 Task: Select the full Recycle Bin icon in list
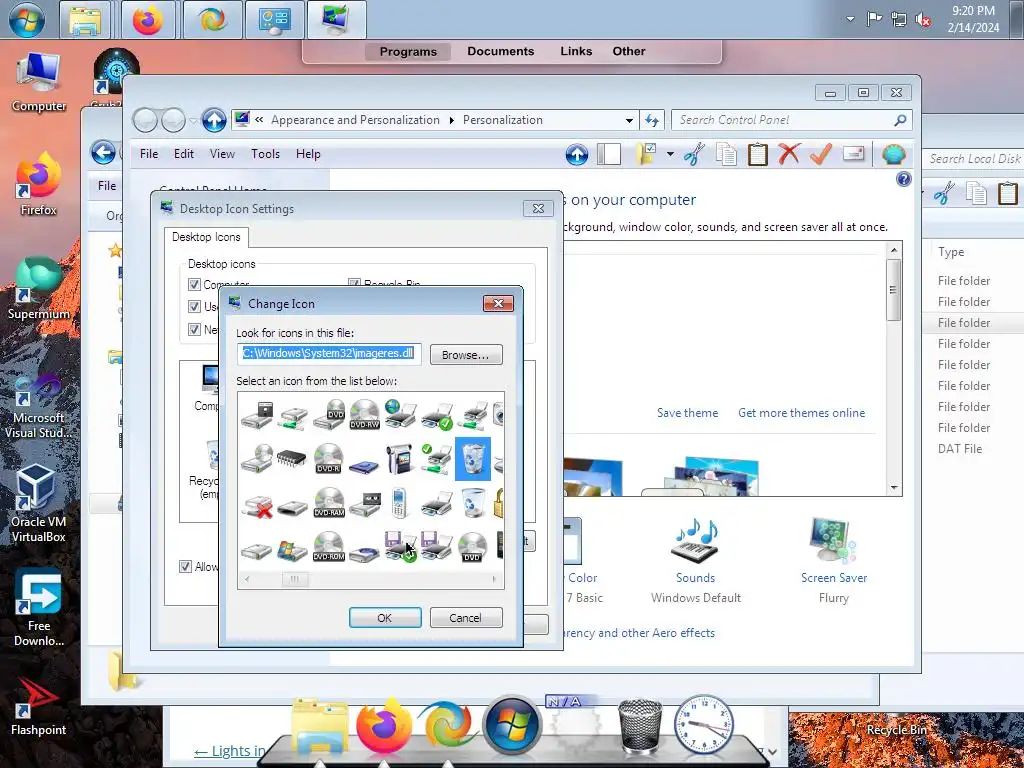(x=472, y=459)
